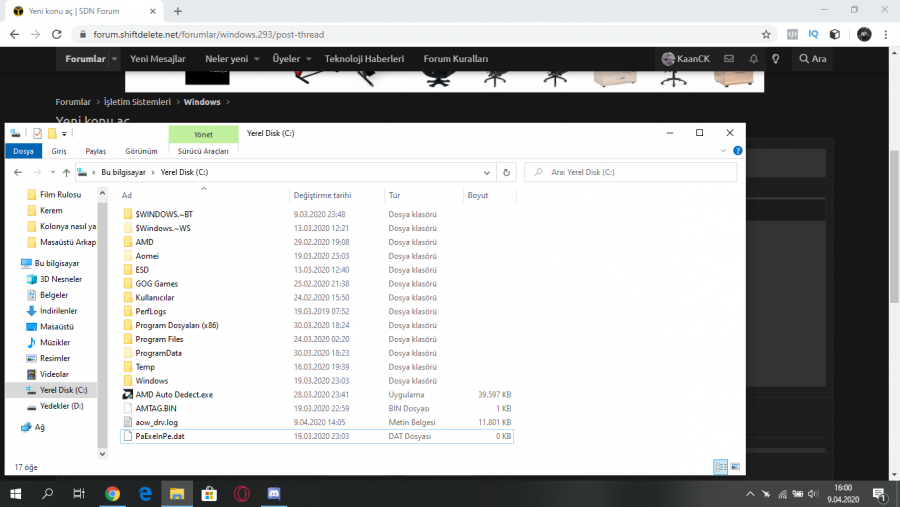Open Yeni Mesajlar forum link
Screen dimensions: 900x507
158,59
